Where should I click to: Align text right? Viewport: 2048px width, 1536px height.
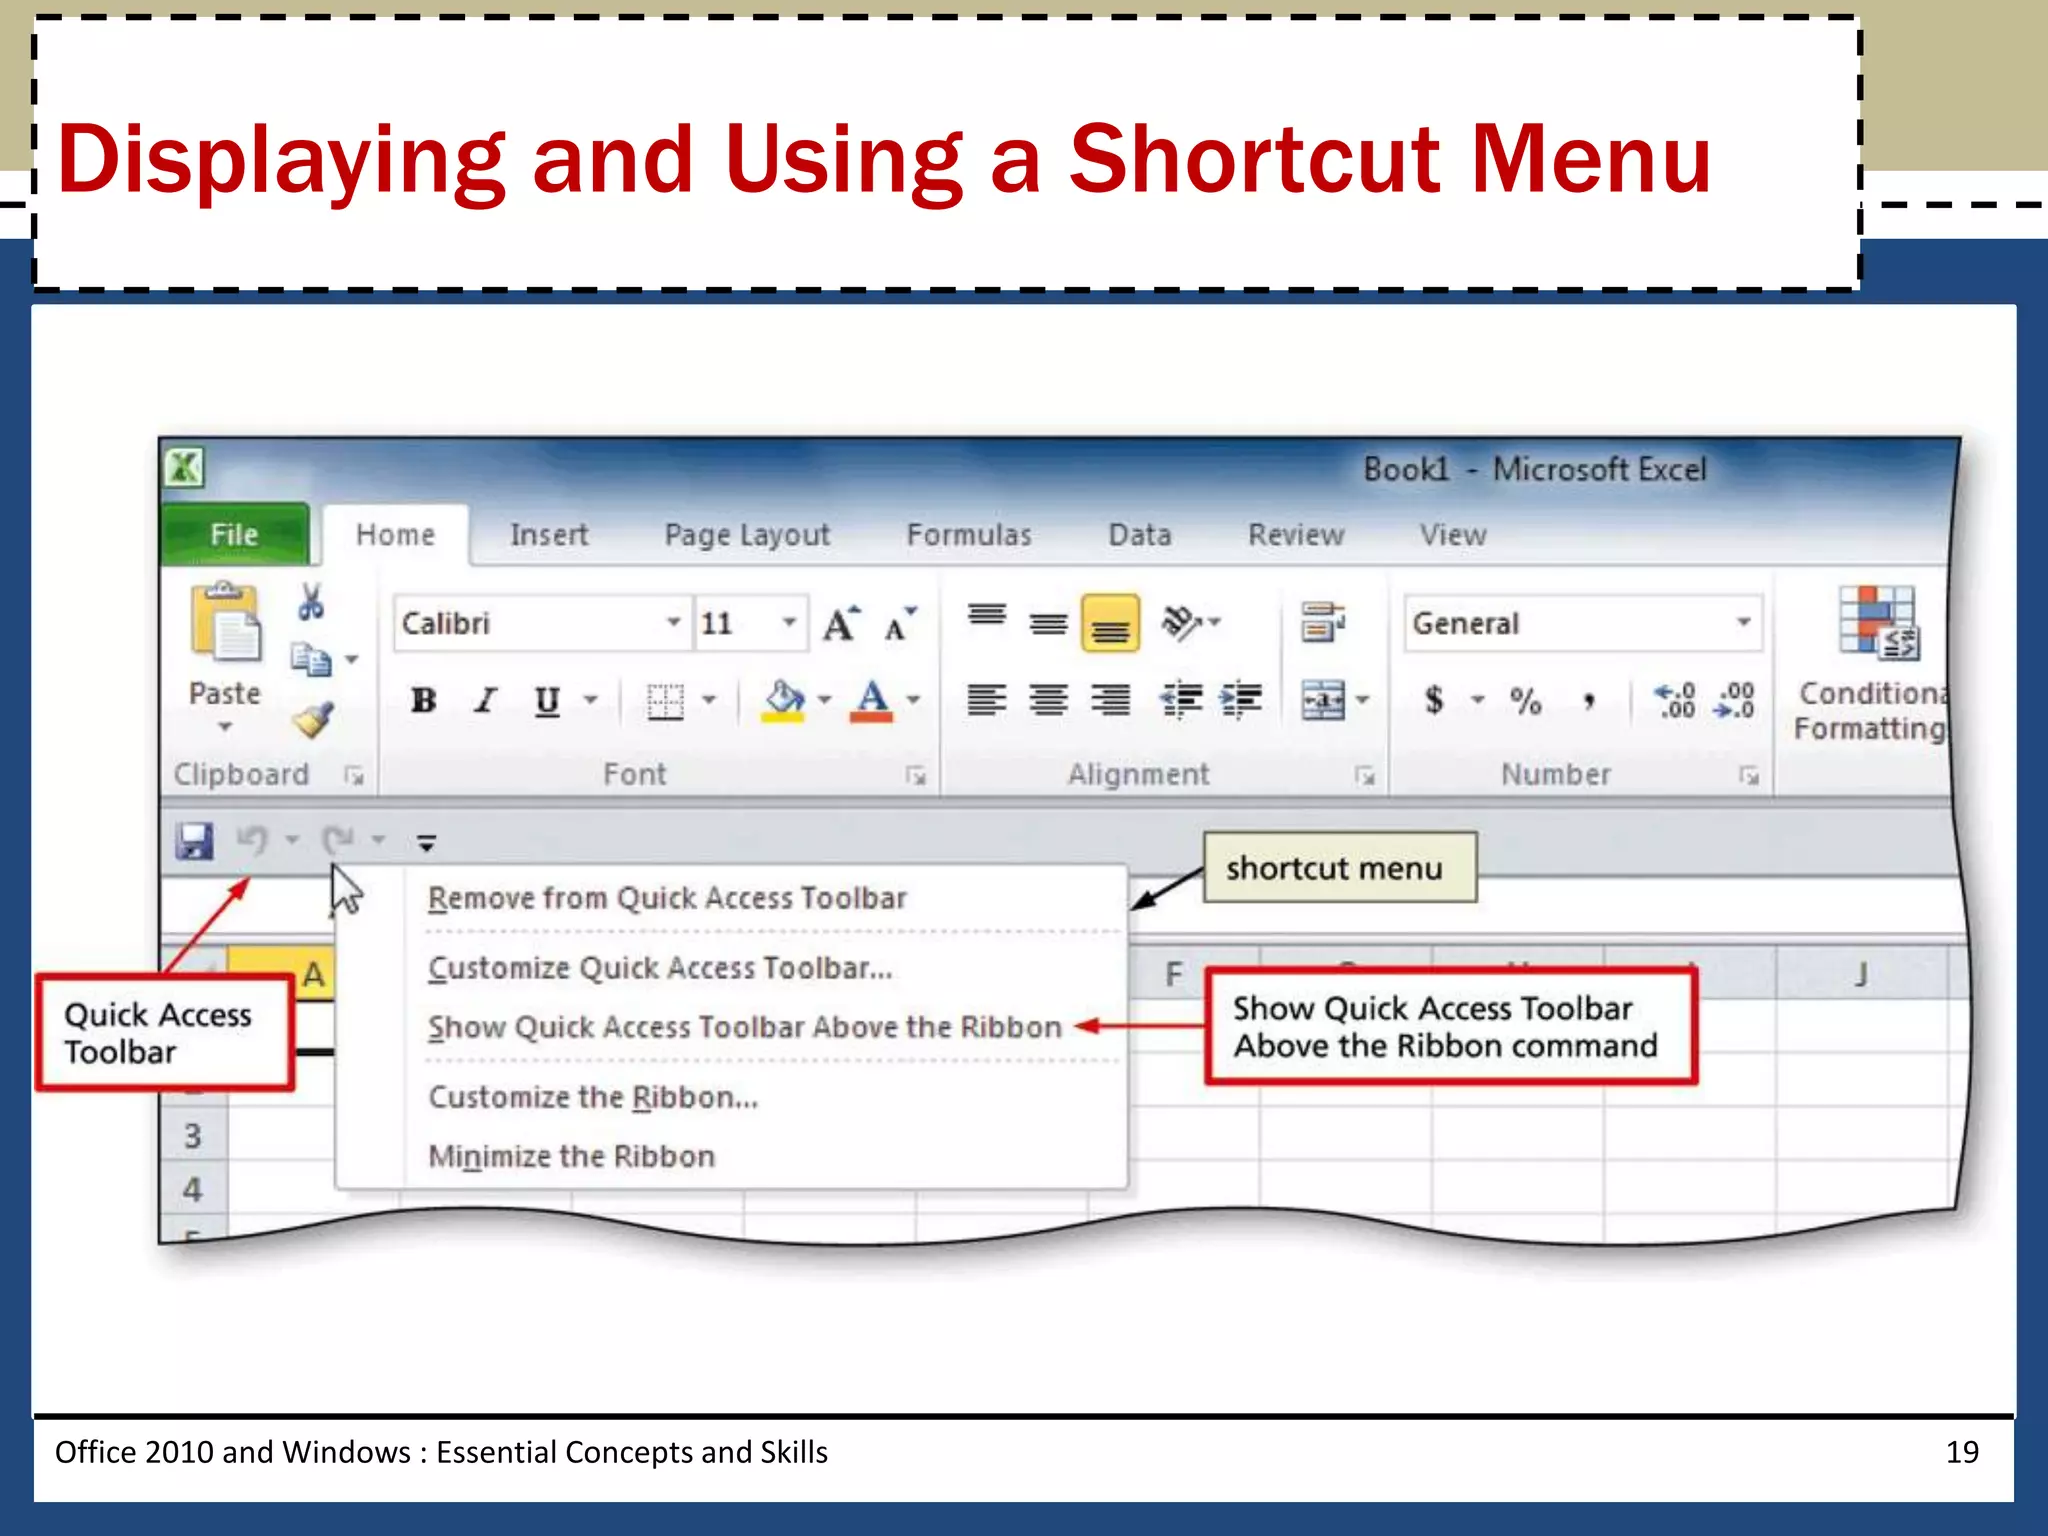[1110, 700]
